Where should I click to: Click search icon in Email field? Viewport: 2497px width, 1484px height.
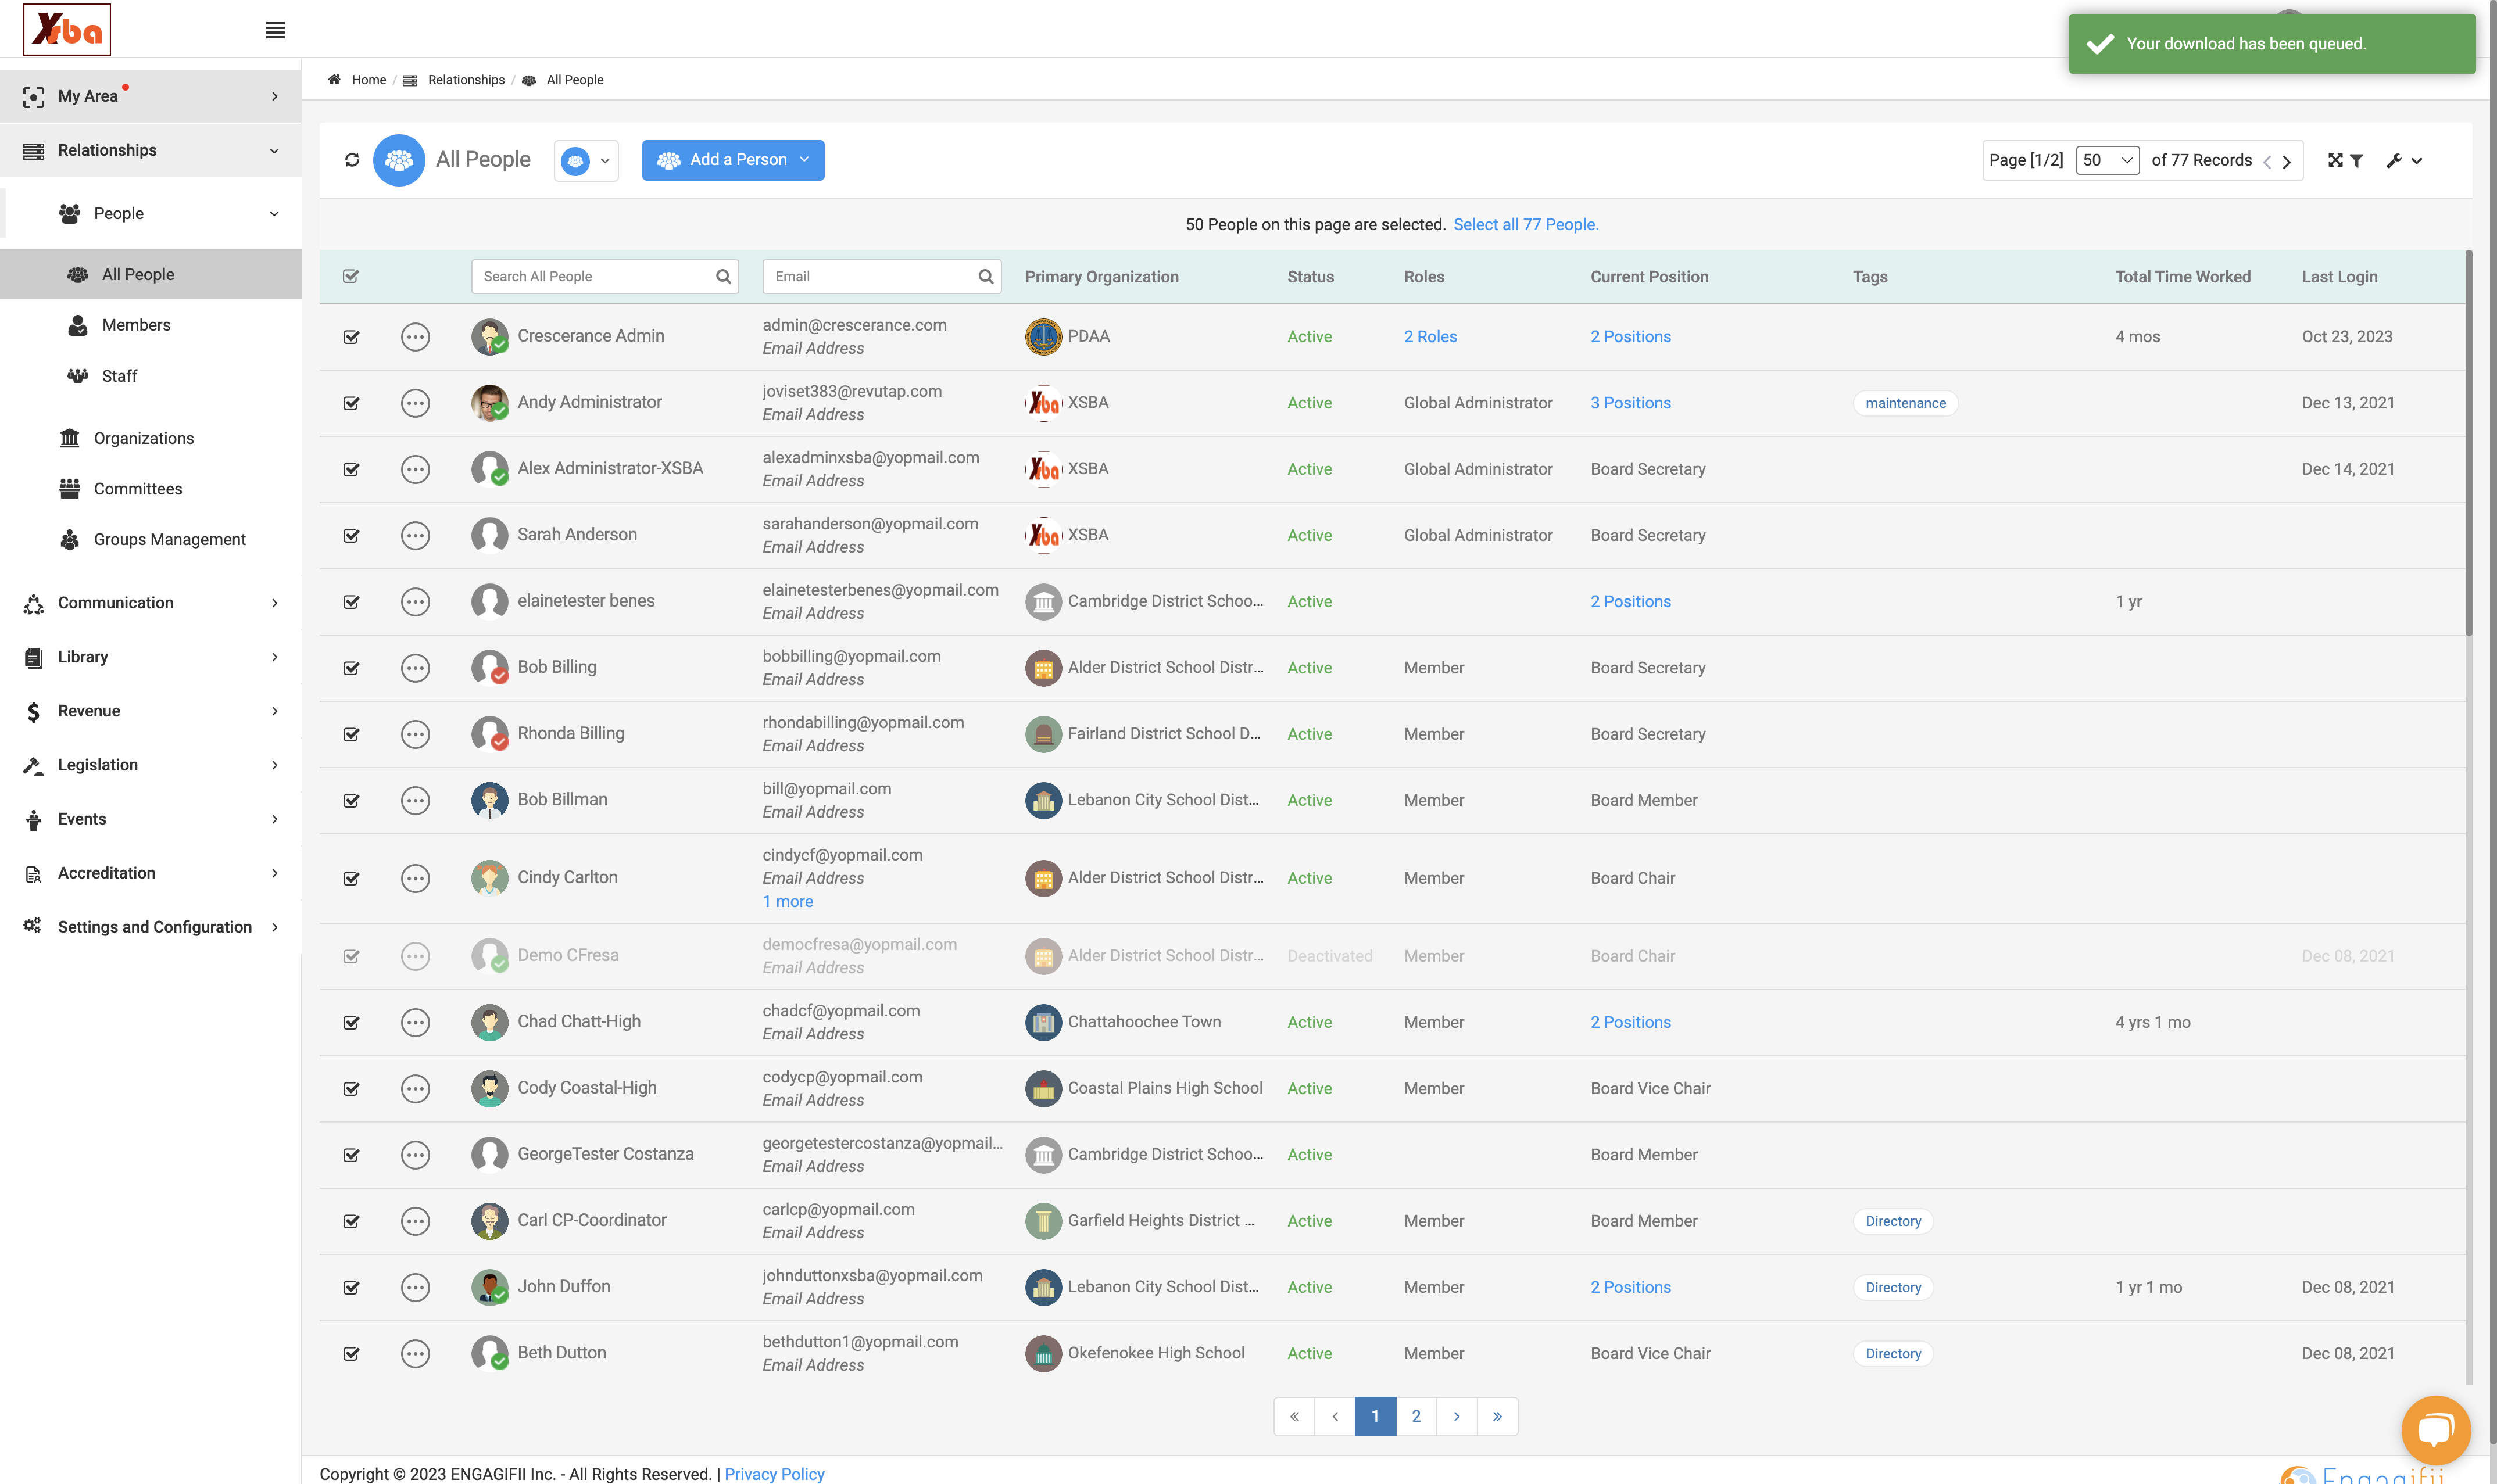tap(985, 277)
